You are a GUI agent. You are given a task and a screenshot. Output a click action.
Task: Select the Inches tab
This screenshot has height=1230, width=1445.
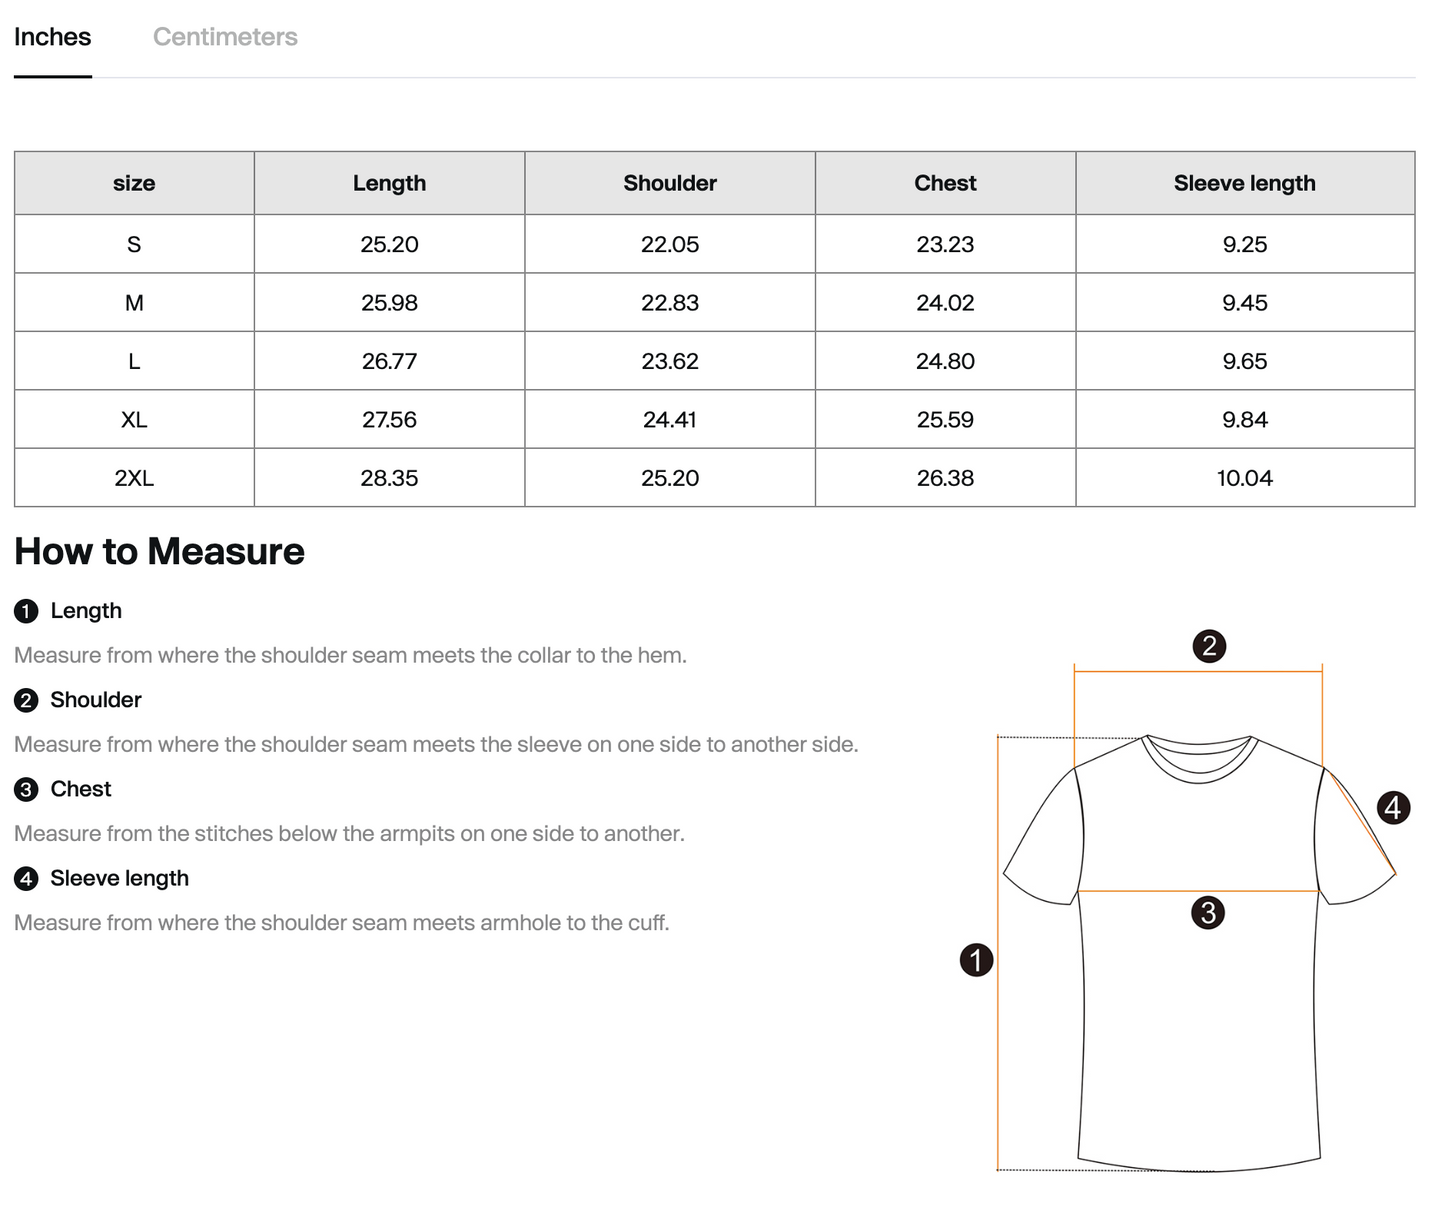pos(52,37)
